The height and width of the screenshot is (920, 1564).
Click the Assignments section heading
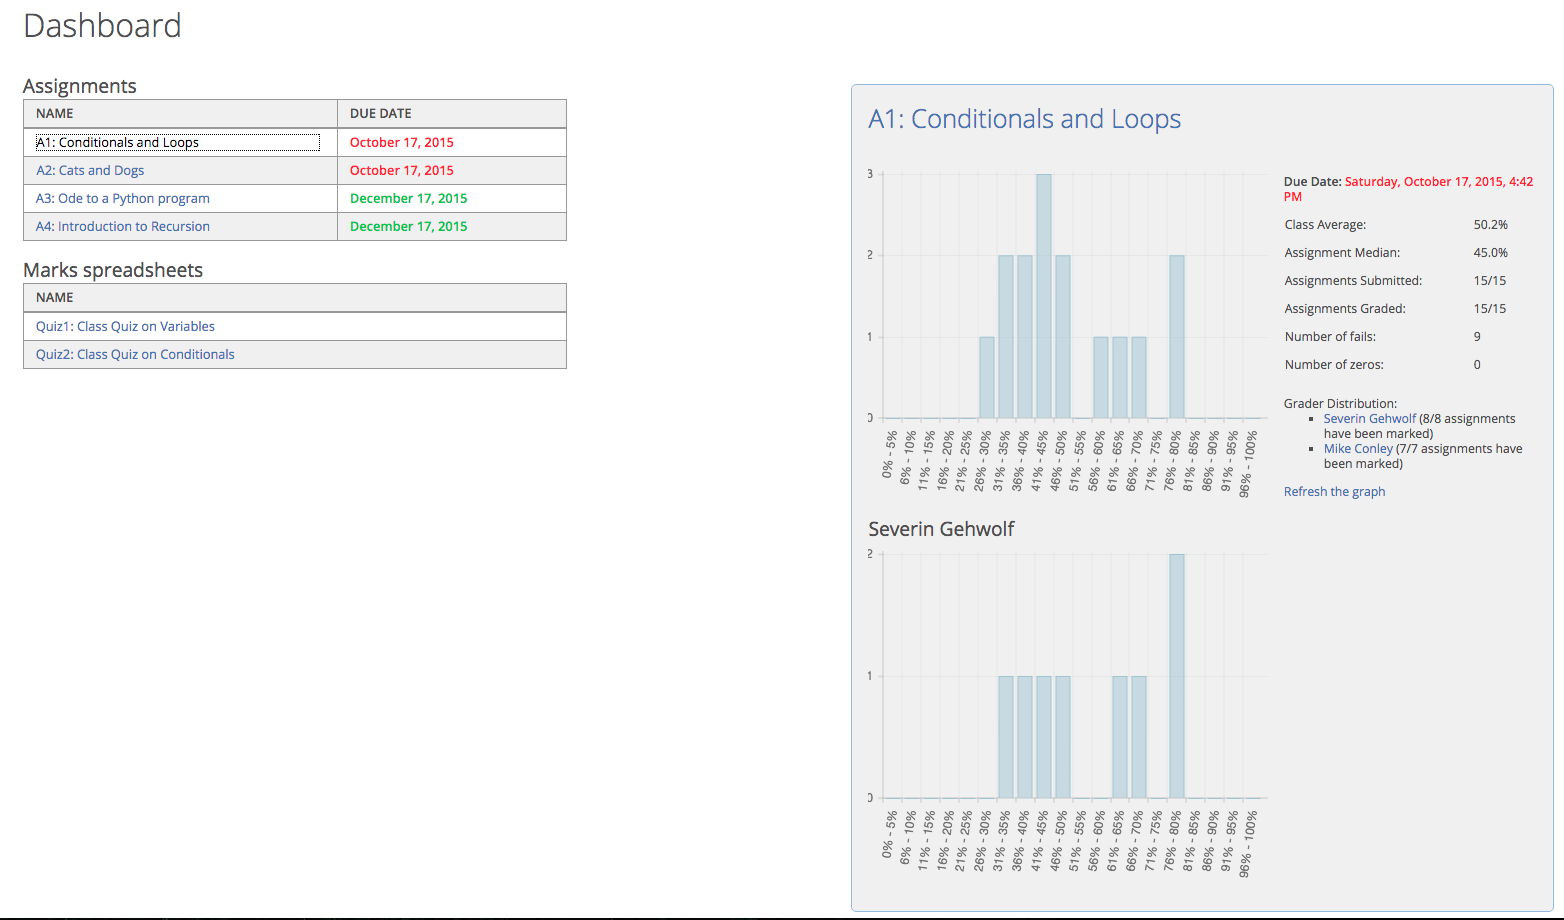click(x=80, y=86)
